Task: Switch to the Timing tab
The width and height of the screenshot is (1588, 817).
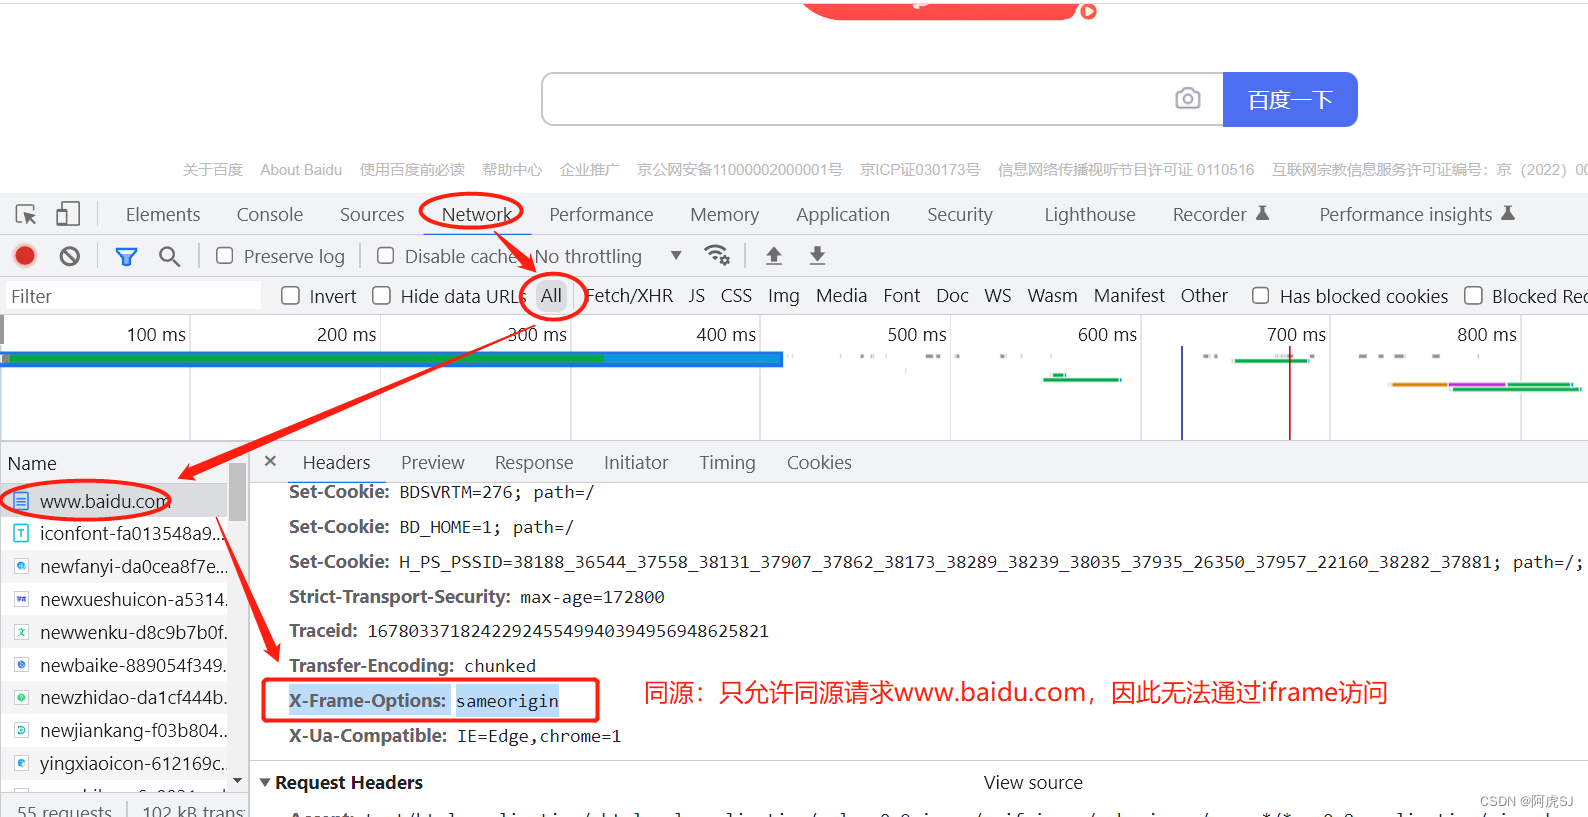Action: [727, 463]
